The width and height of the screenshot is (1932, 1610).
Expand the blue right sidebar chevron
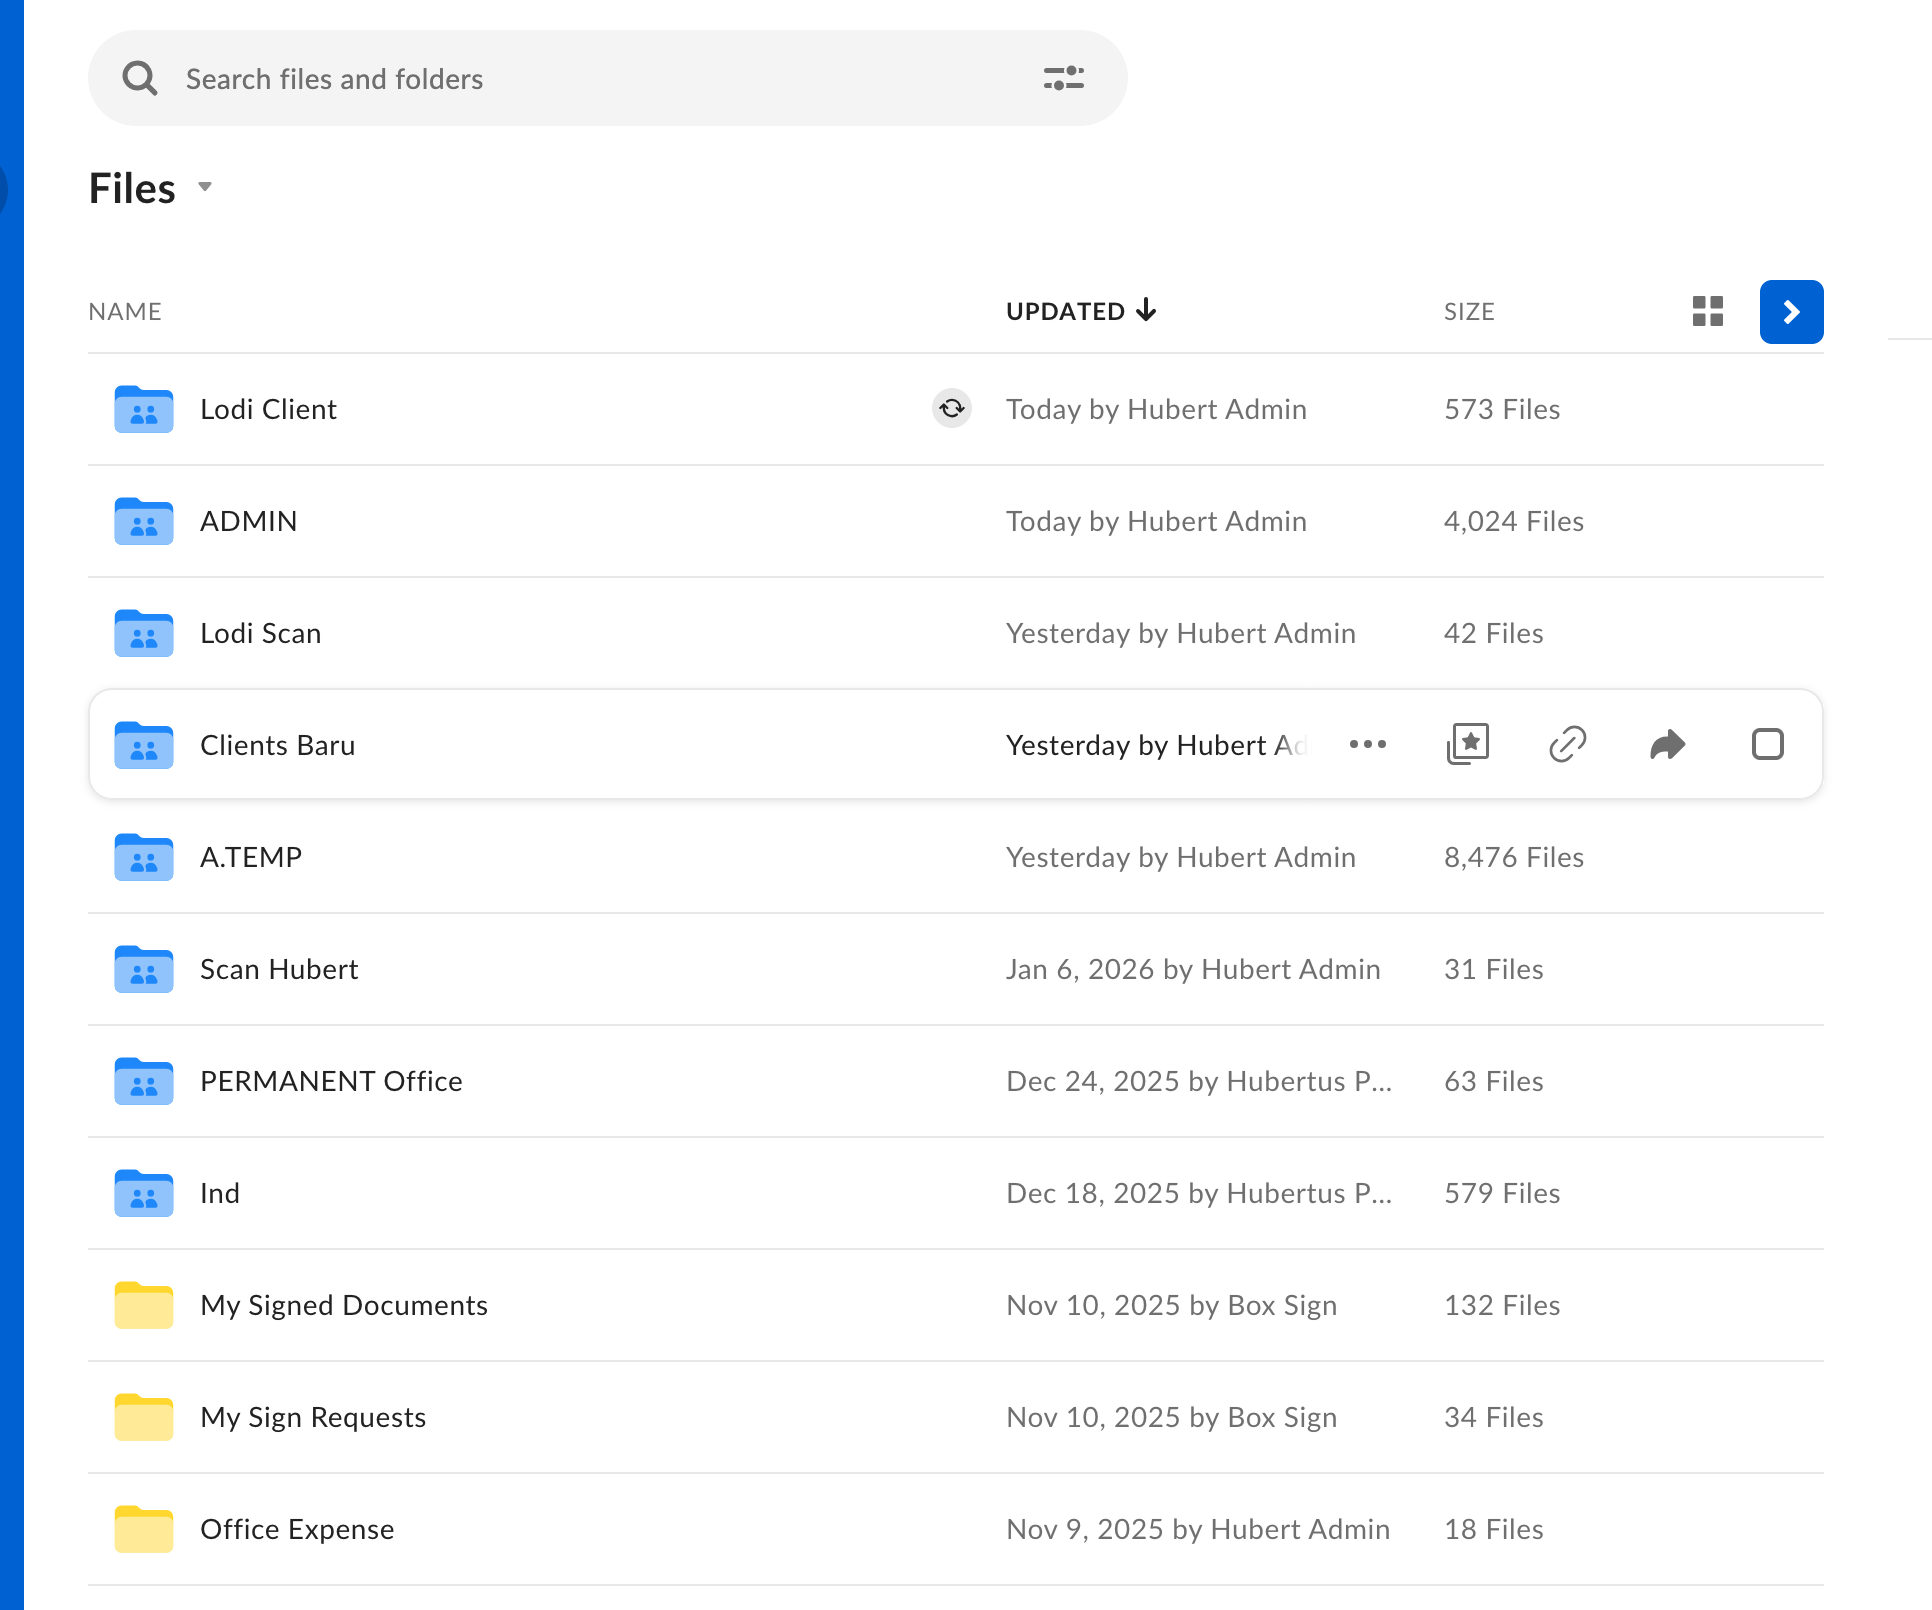(1791, 312)
